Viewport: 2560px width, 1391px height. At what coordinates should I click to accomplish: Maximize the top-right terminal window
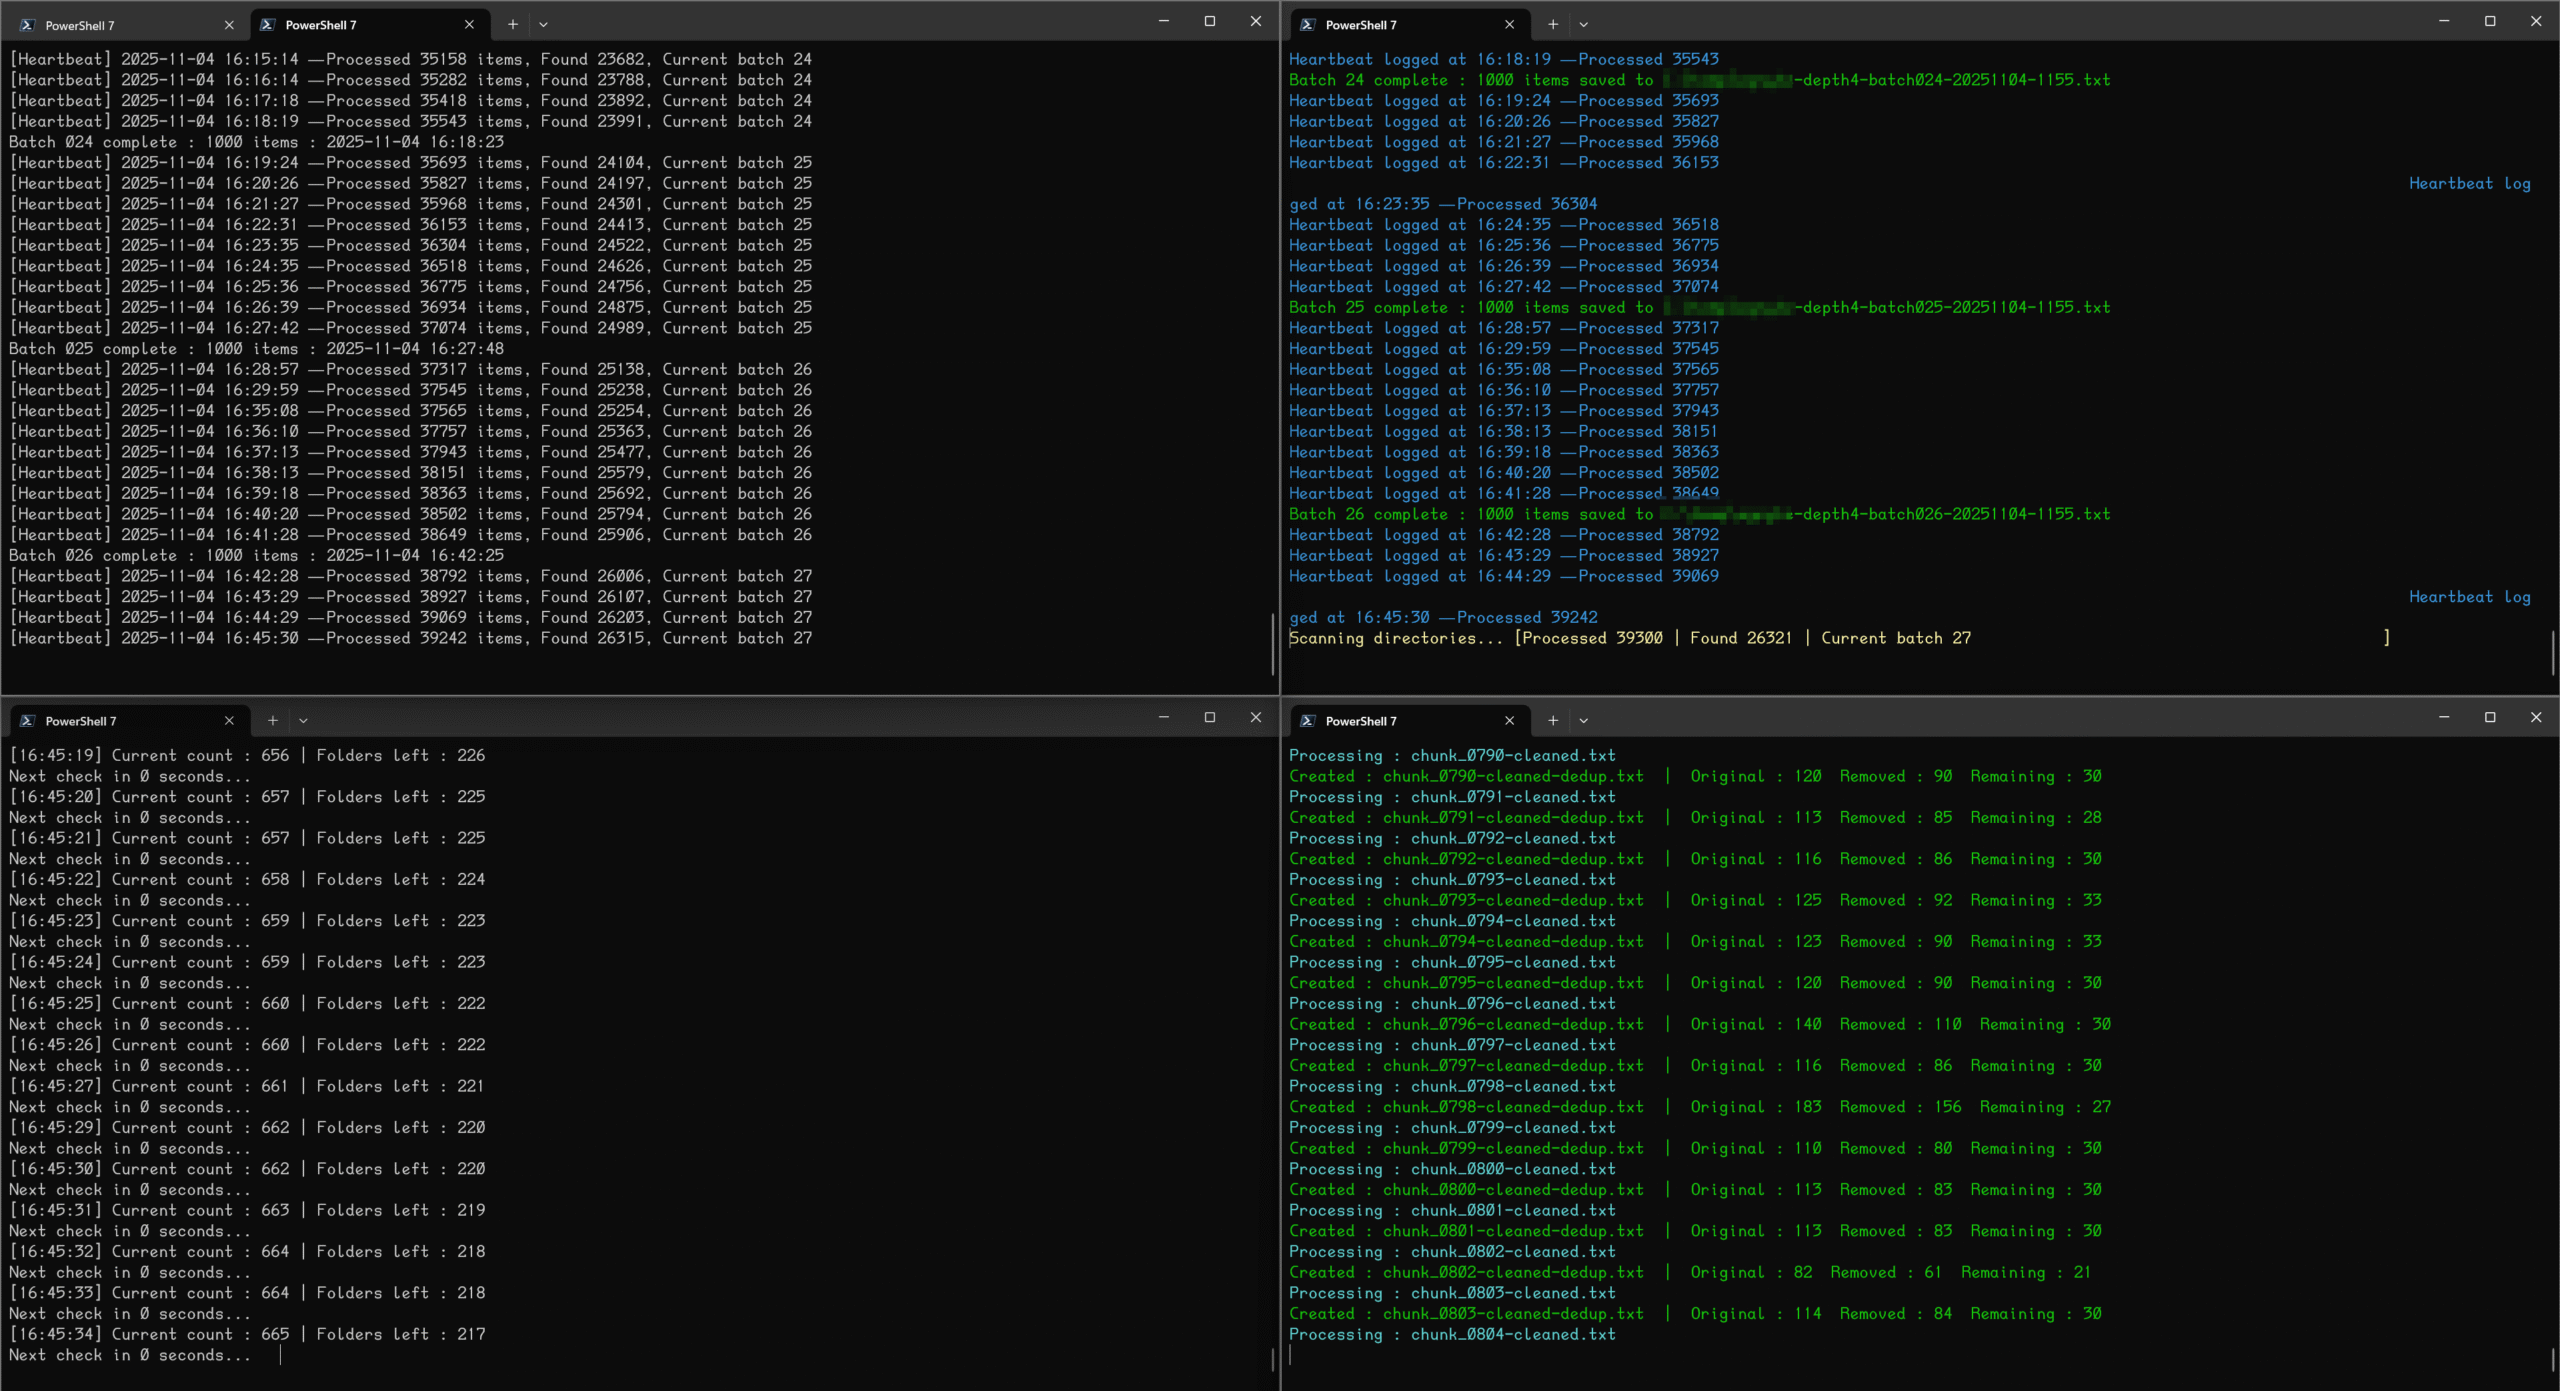pyautogui.click(x=2490, y=21)
